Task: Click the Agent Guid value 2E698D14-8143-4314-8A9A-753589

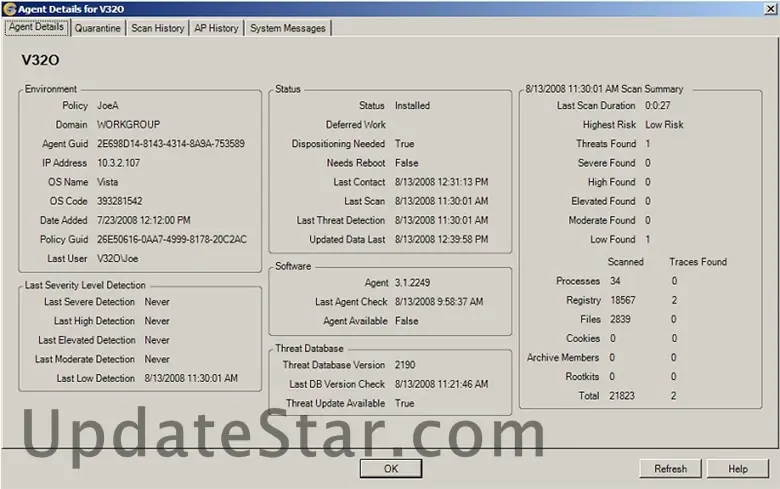Action: [171, 144]
